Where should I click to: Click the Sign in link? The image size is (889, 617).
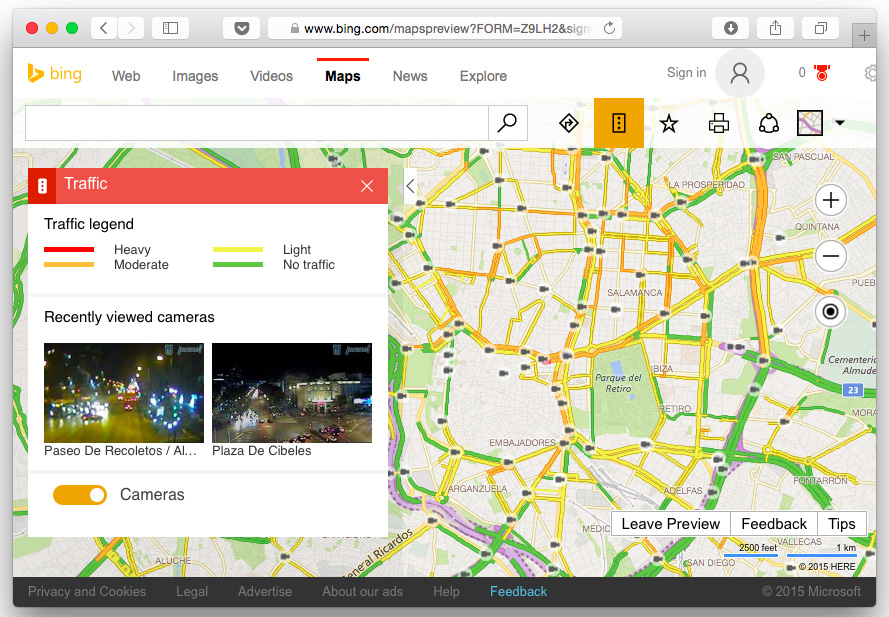pyautogui.click(x=687, y=73)
